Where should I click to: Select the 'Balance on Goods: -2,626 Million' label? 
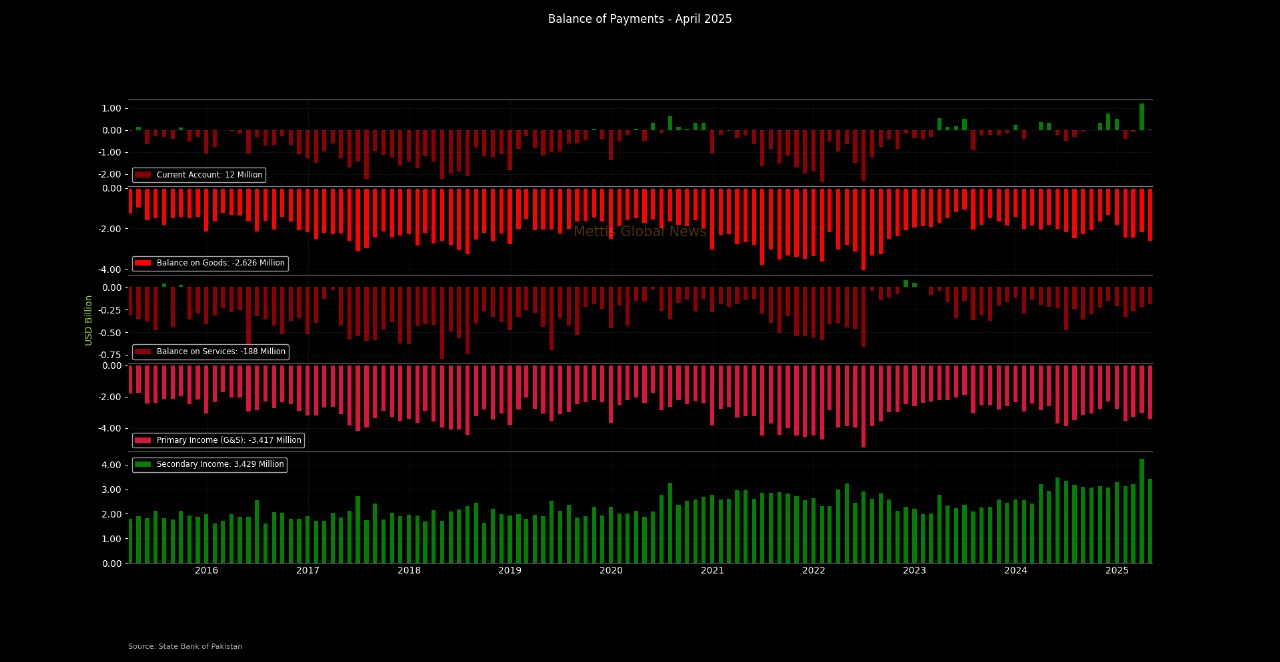point(221,263)
